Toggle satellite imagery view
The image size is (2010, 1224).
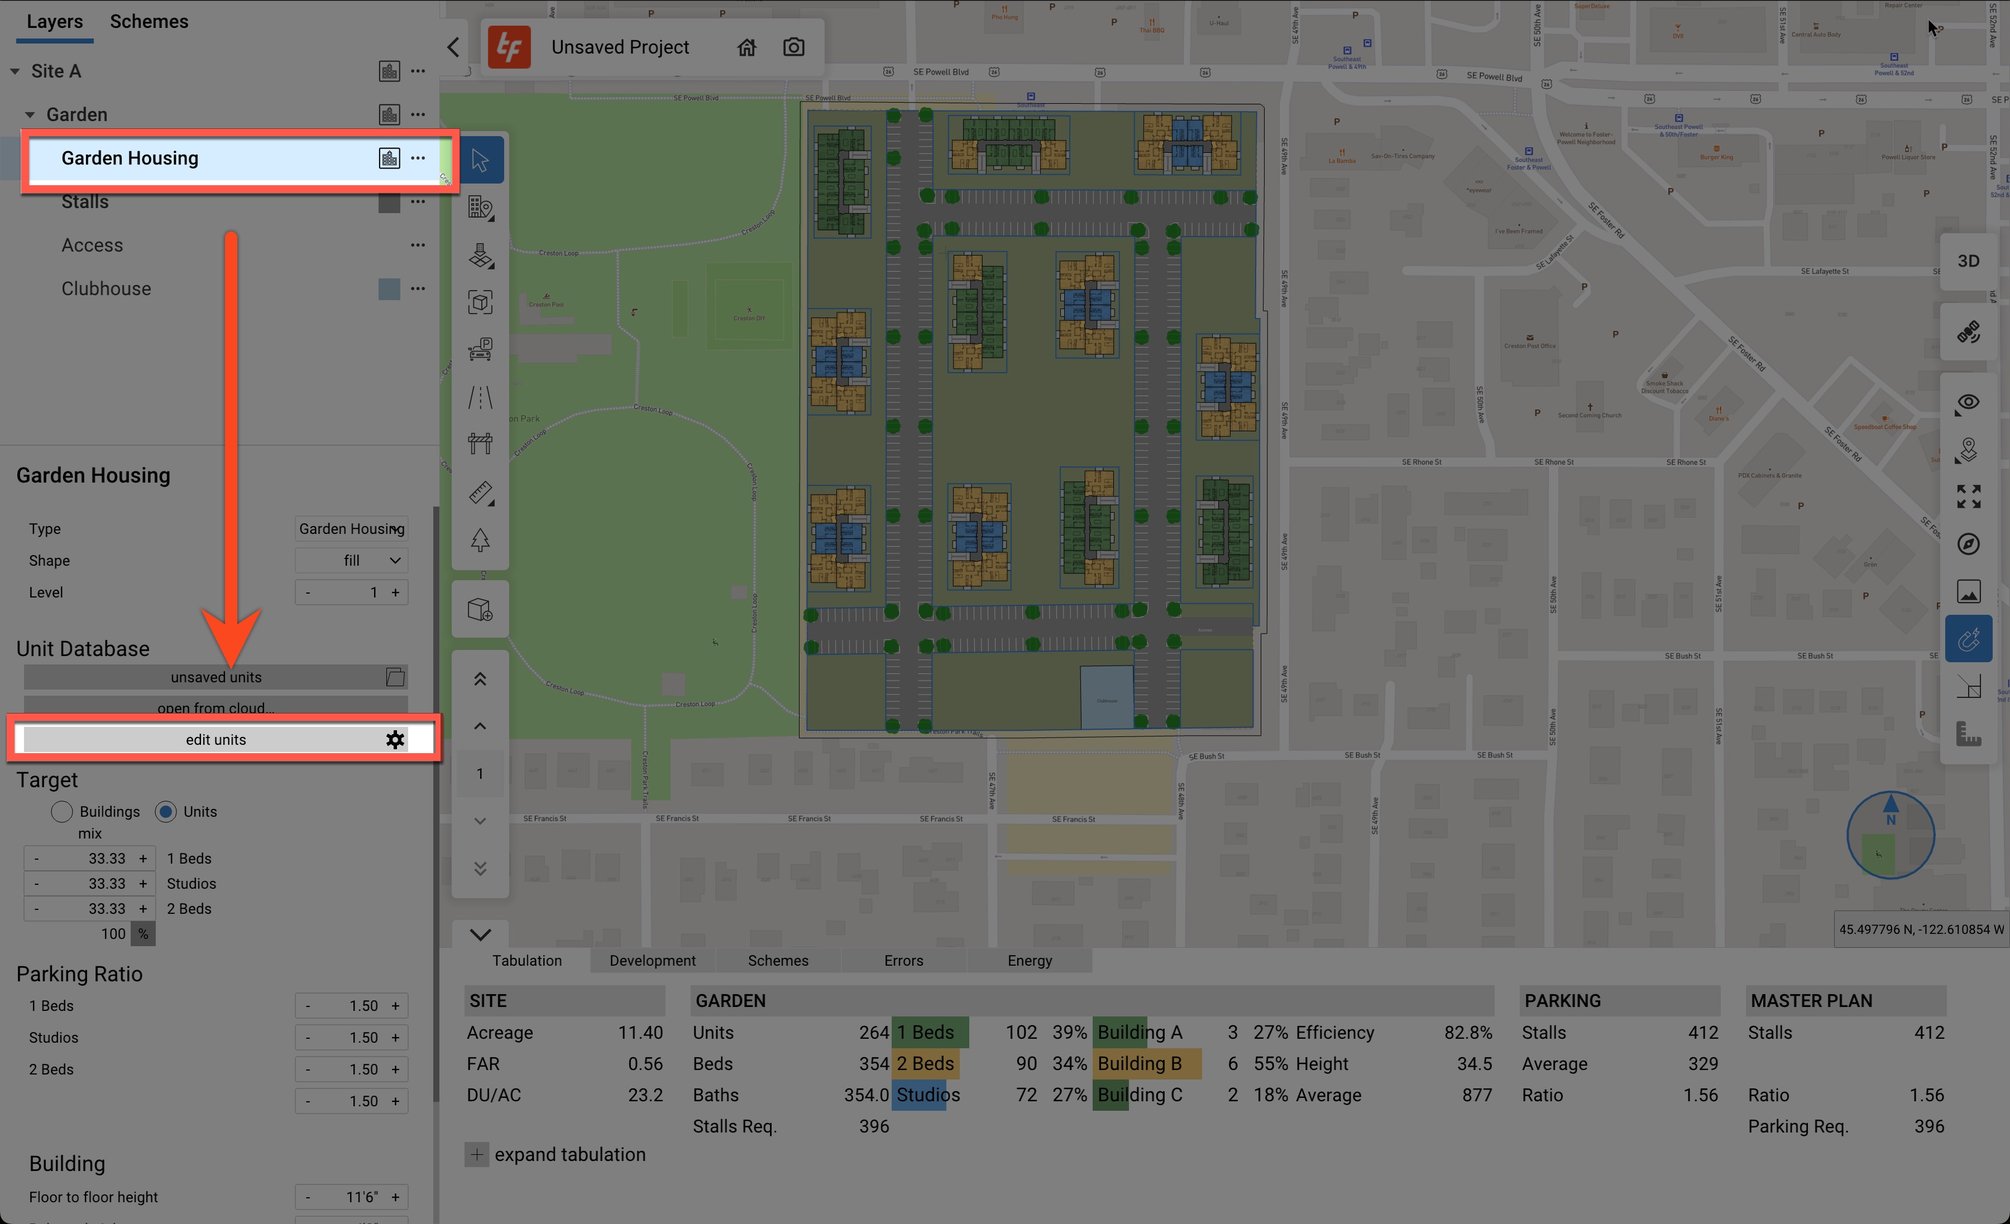[1968, 332]
